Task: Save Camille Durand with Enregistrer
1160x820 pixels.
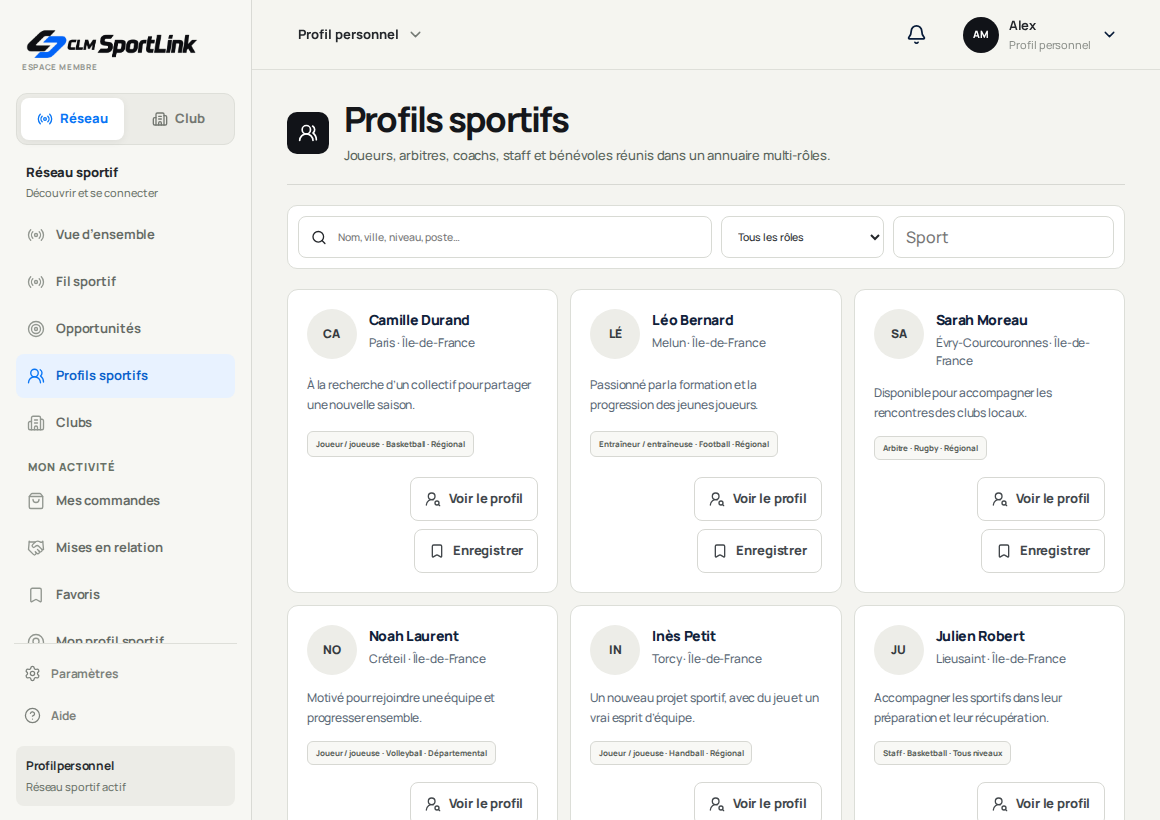Action: 476,551
